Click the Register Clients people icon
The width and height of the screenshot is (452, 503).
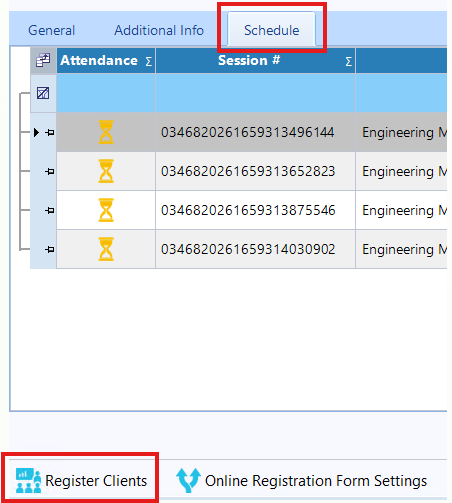pos(28,481)
